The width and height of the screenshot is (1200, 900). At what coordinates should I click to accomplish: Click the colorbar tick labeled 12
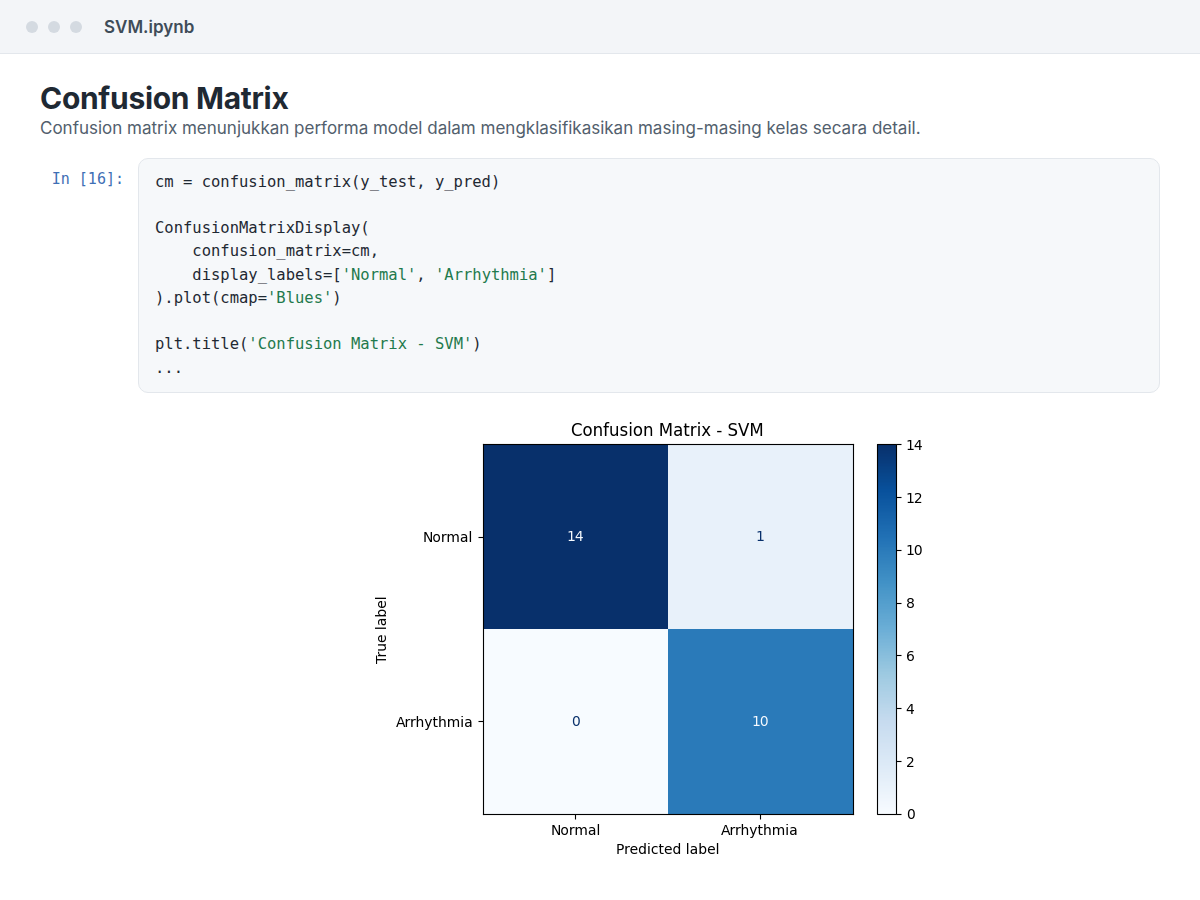tap(914, 498)
